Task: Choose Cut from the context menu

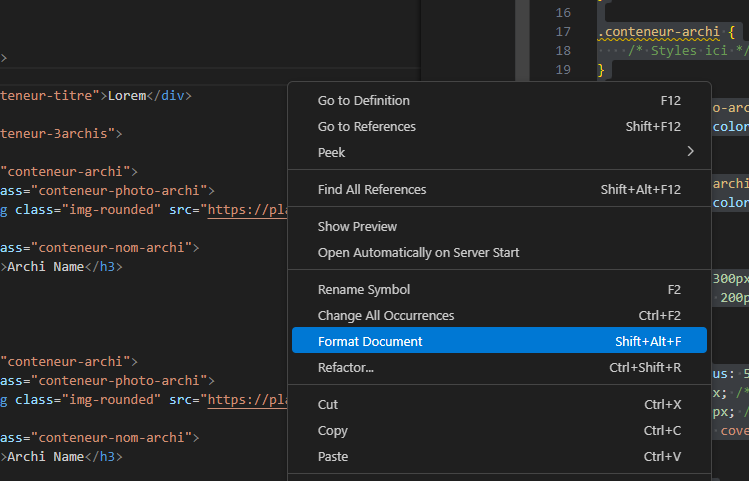Action: coord(327,404)
